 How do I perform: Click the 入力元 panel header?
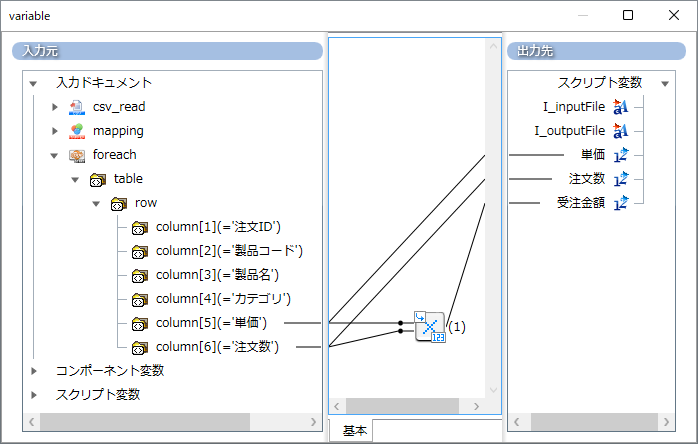(167, 51)
